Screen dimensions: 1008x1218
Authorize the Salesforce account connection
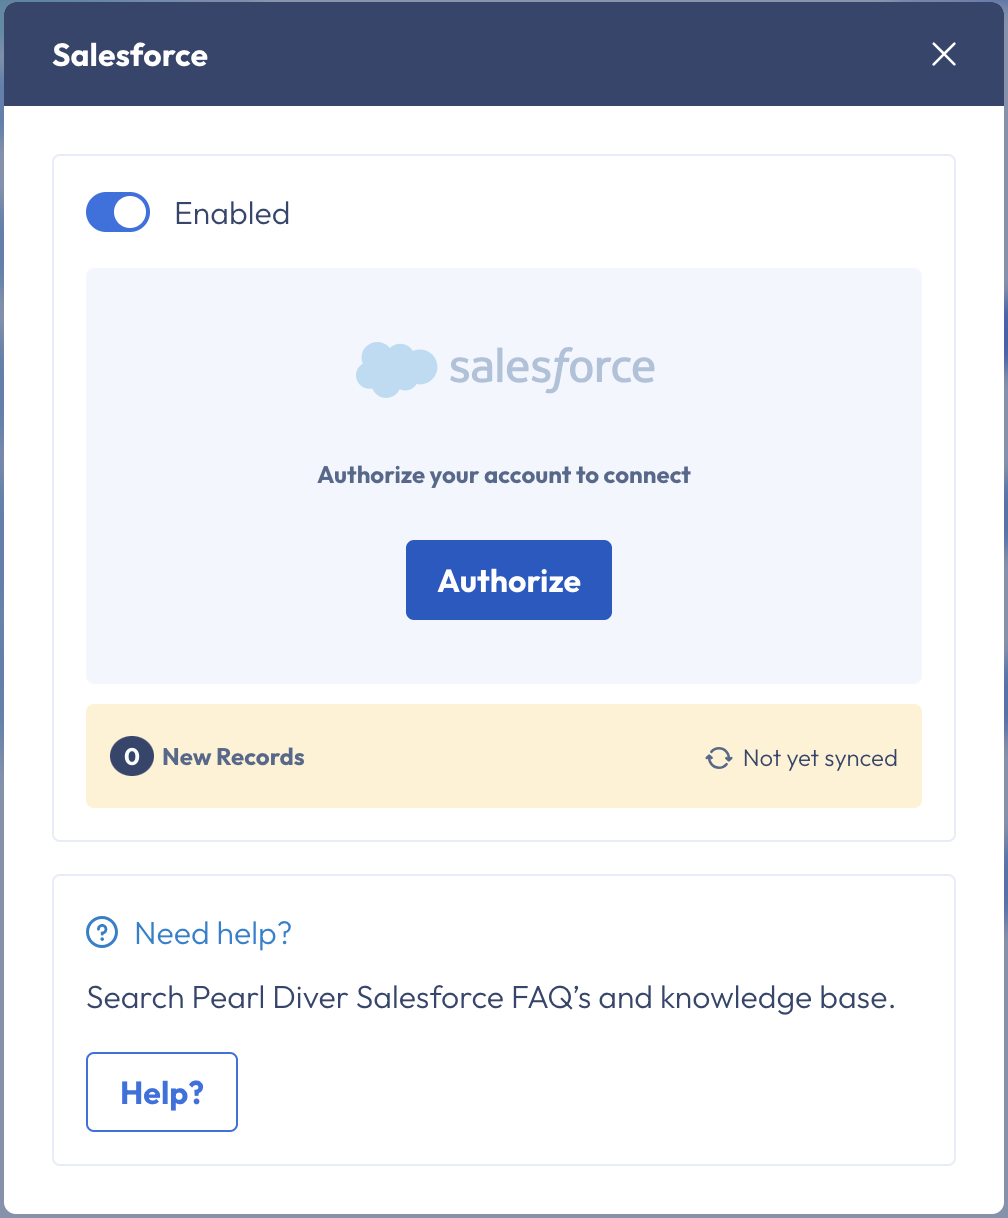pyautogui.click(x=509, y=580)
